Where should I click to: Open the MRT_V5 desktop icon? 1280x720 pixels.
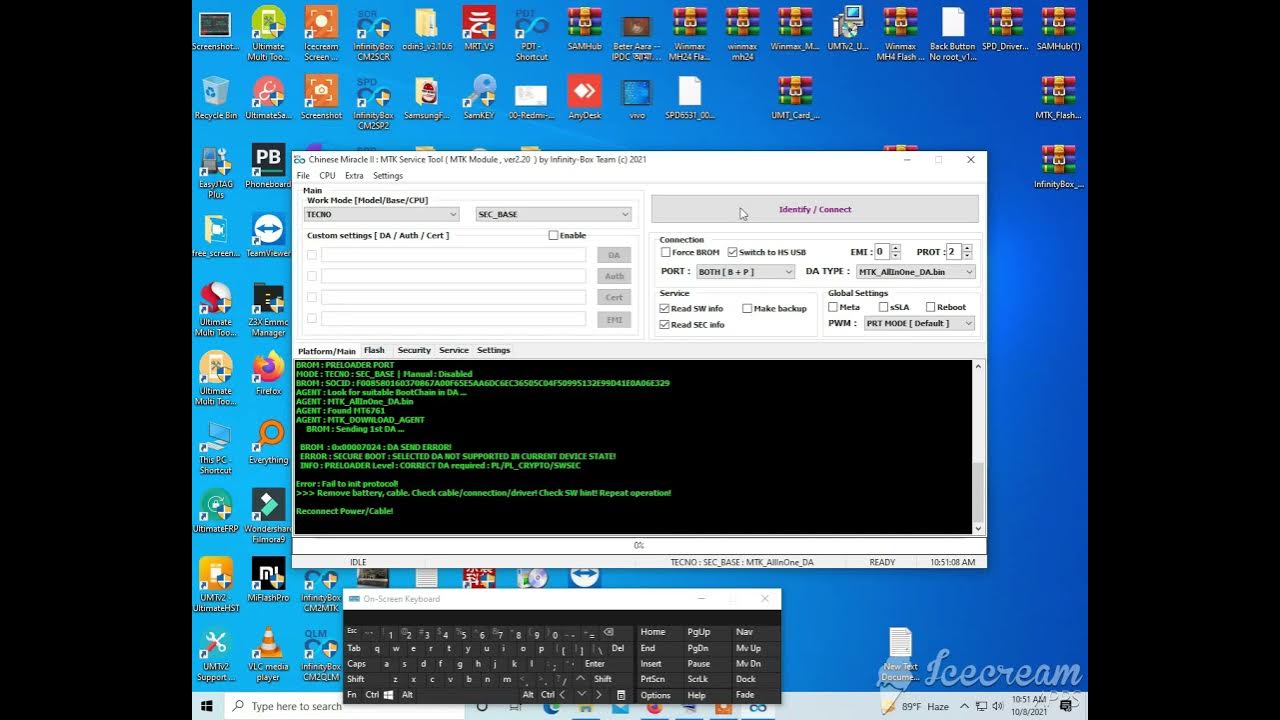(x=479, y=28)
